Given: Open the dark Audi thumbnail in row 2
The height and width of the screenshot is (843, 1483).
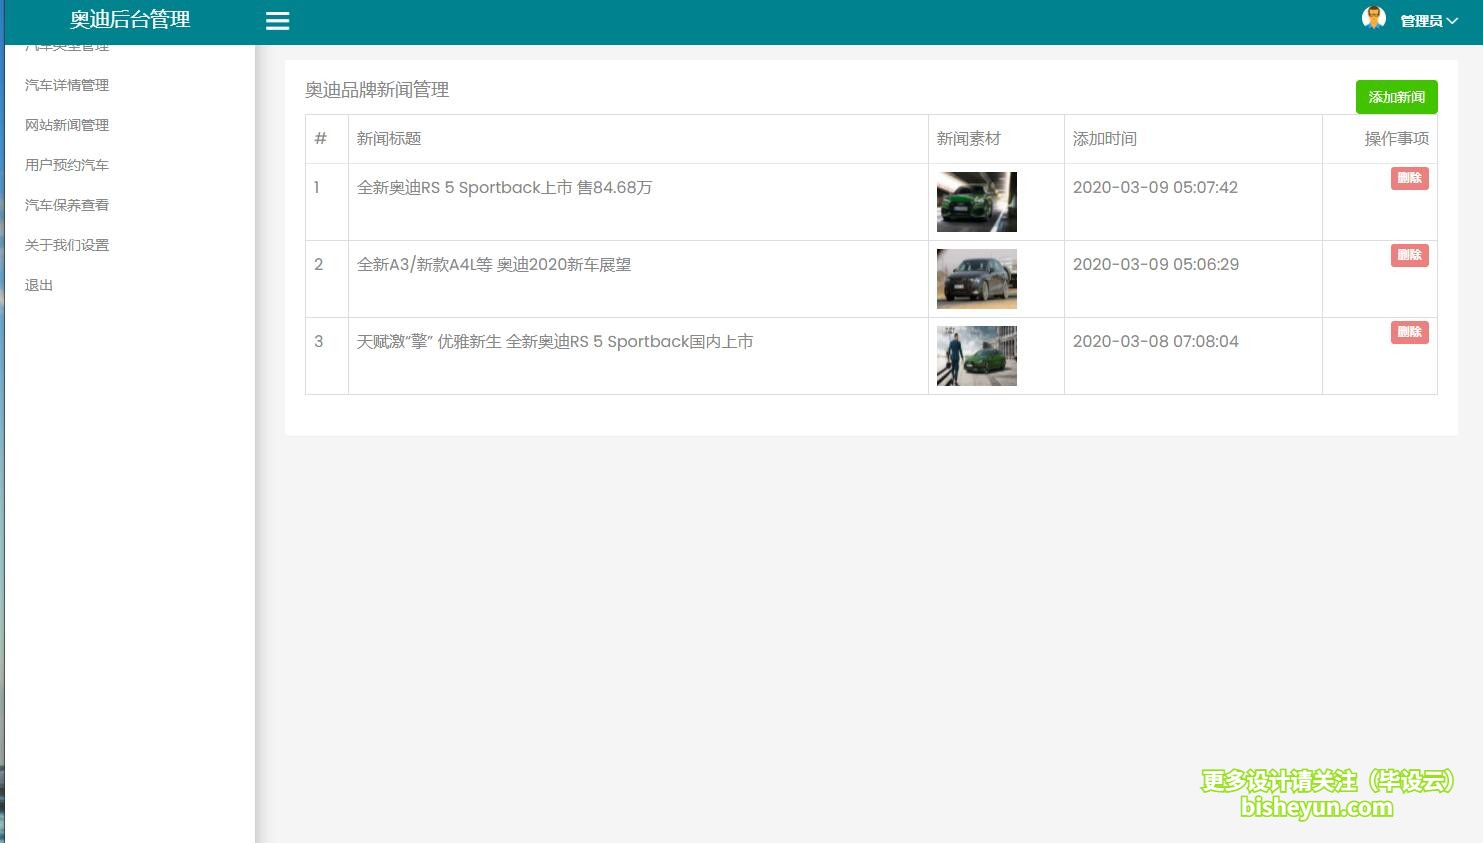Looking at the screenshot, I should (x=977, y=279).
